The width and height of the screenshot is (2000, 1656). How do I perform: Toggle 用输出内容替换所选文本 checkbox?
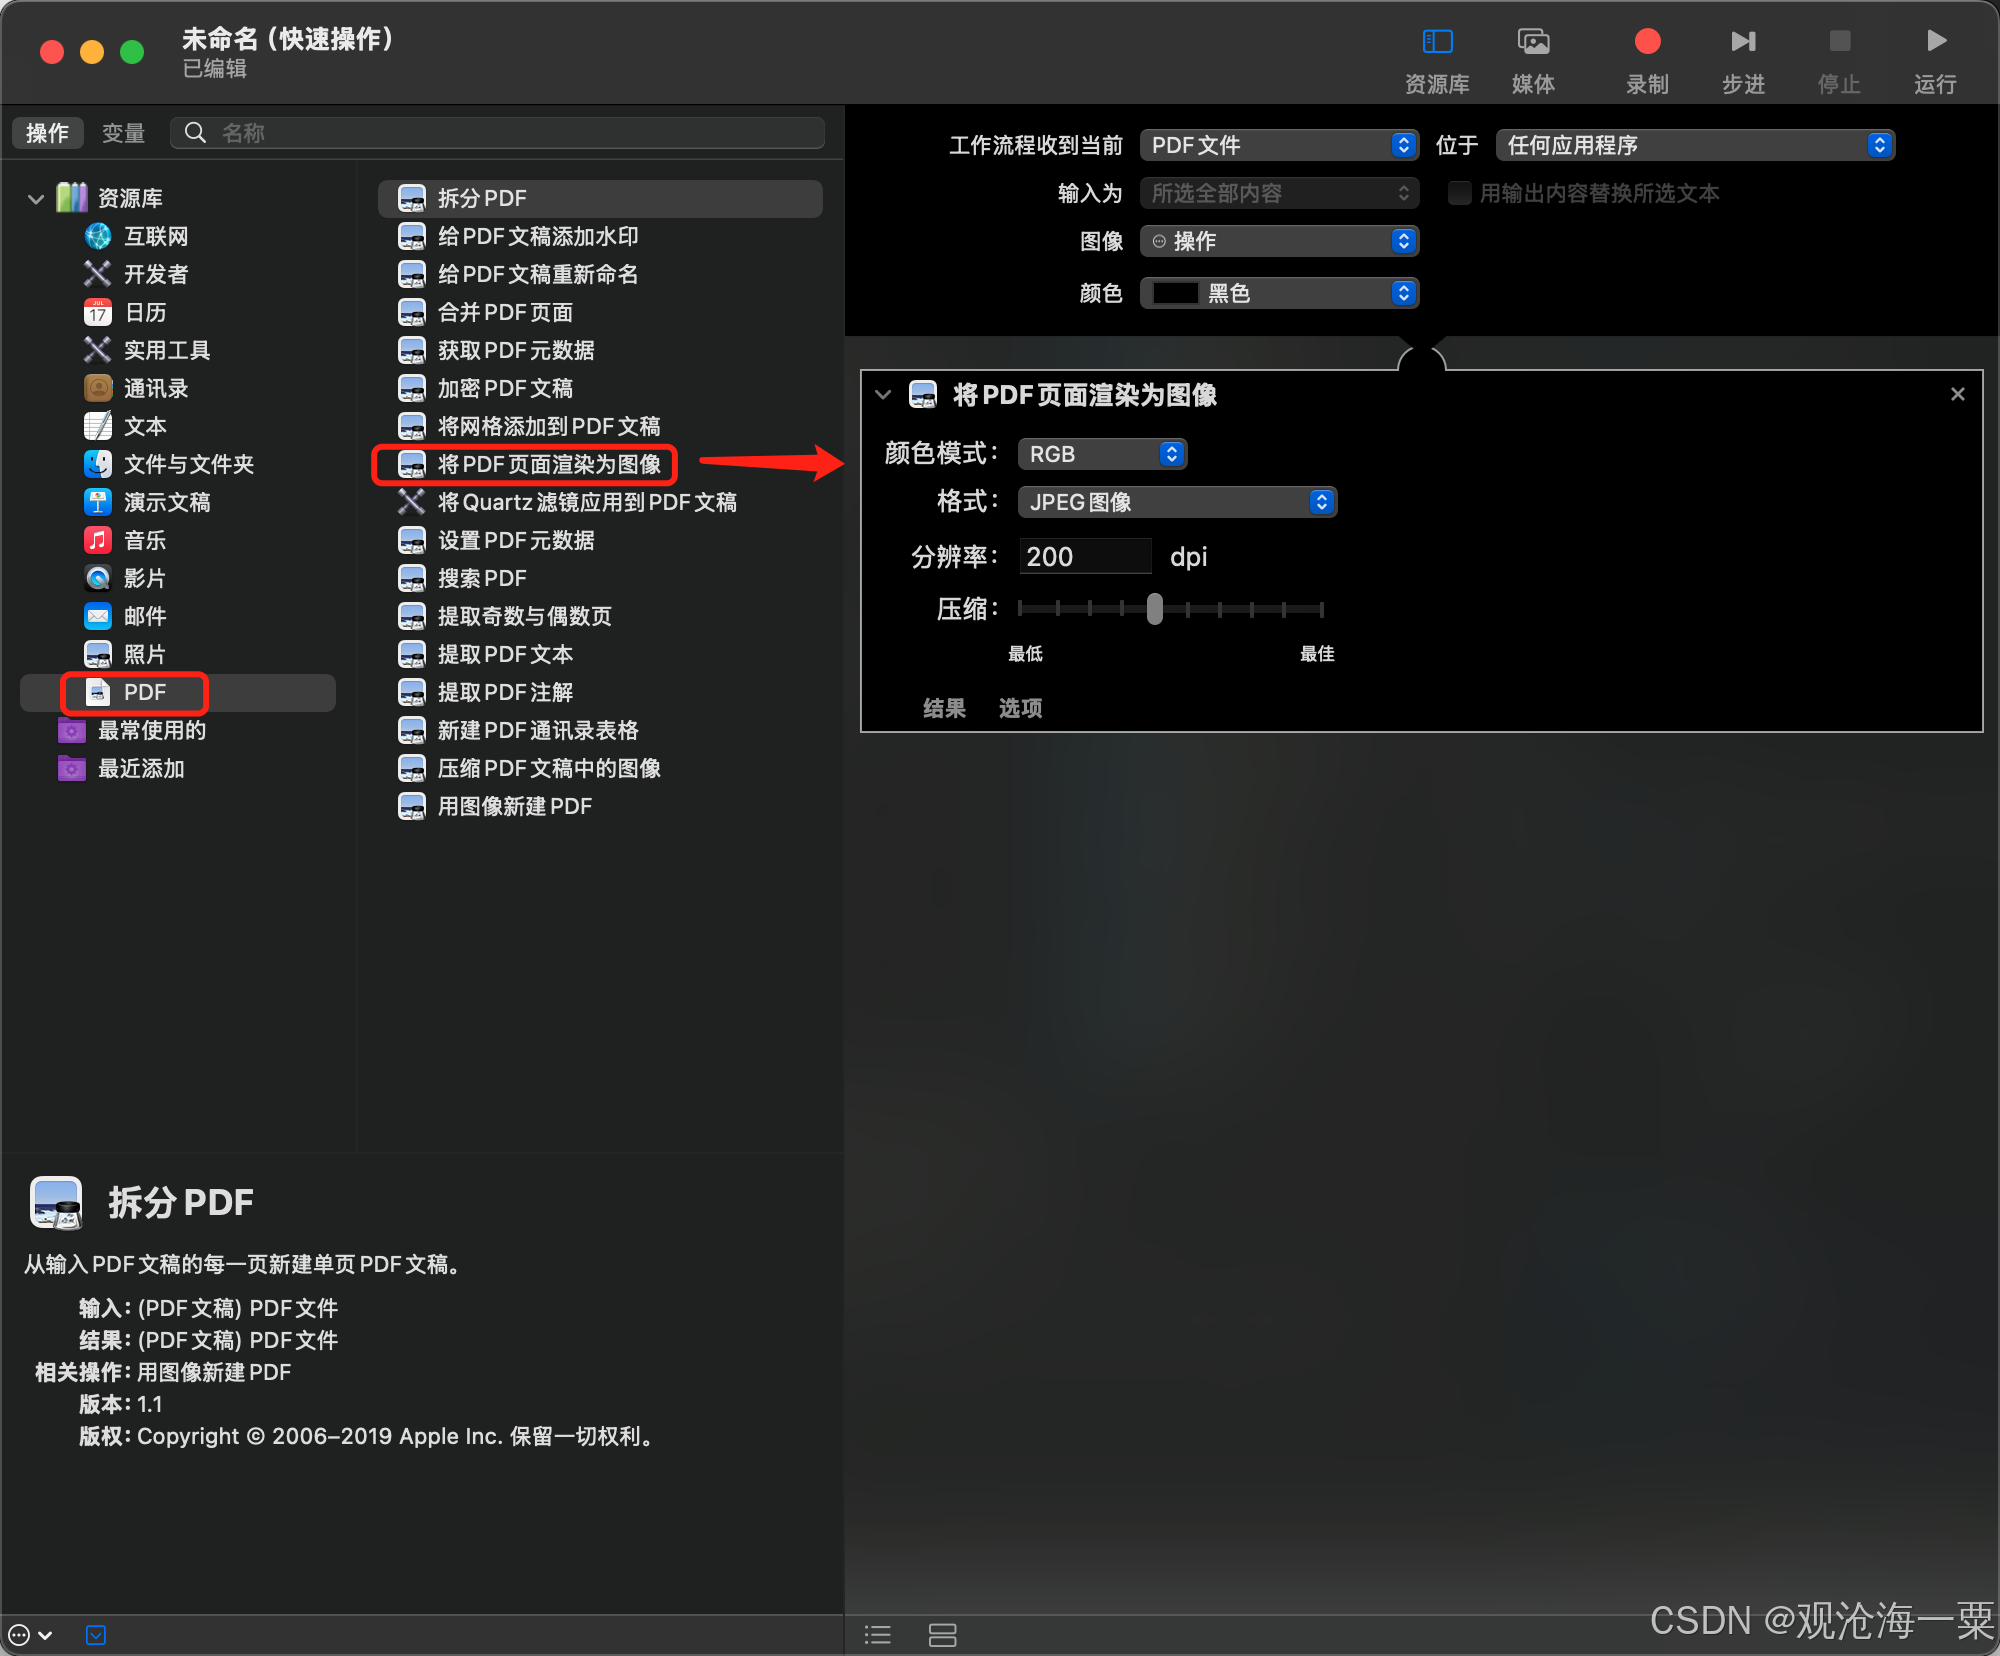[1459, 193]
